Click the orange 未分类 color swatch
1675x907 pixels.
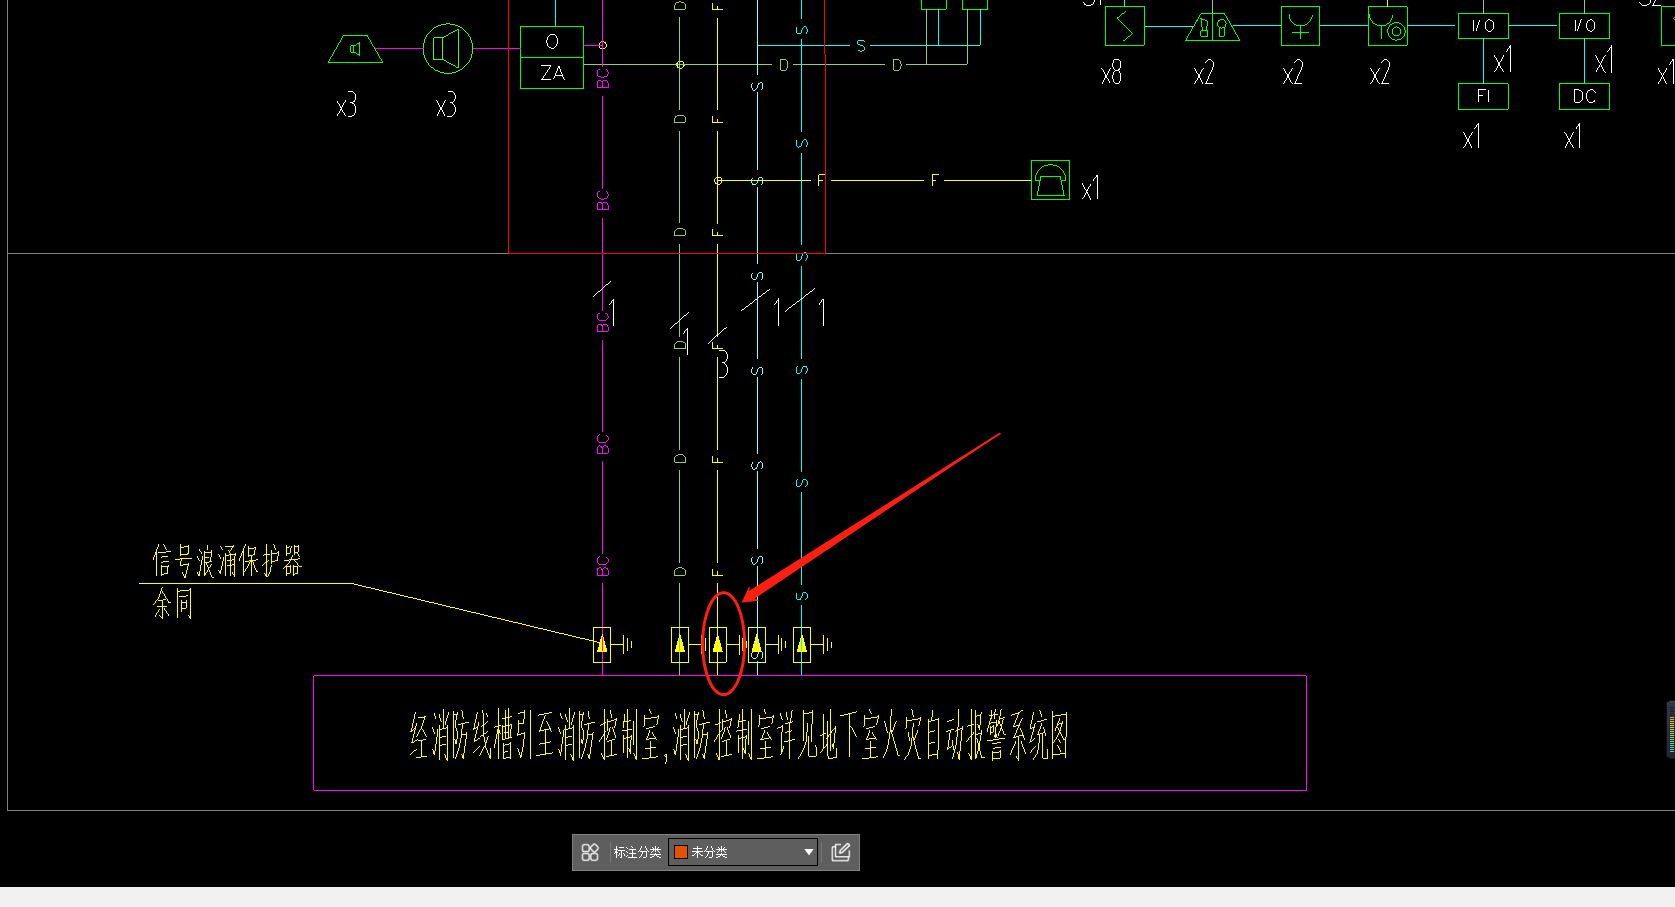[681, 852]
